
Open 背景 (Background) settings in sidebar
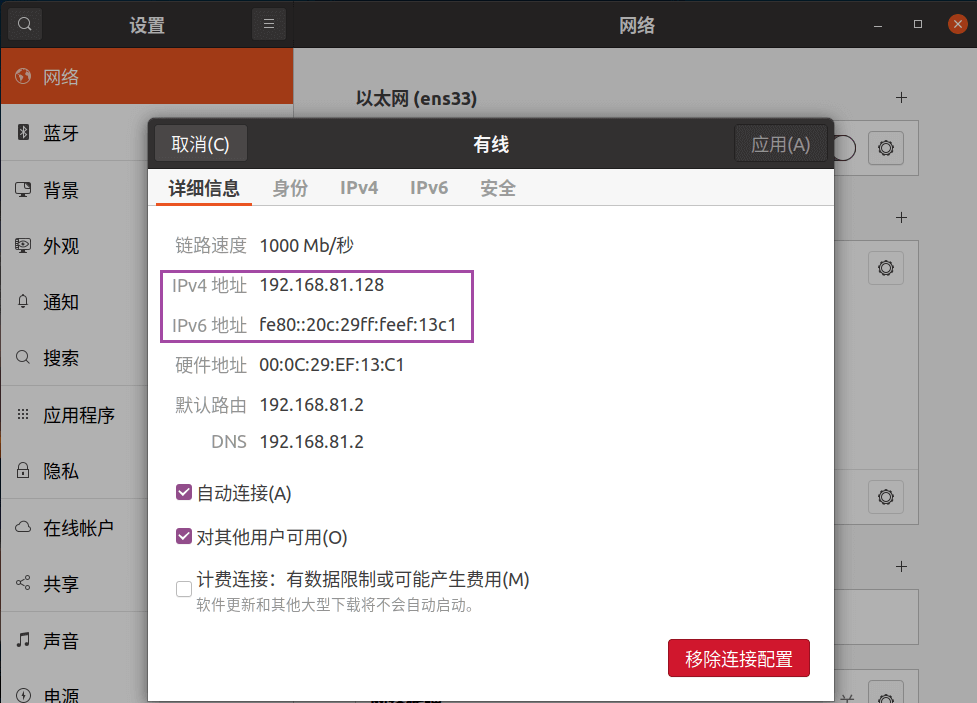[x=60, y=190]
